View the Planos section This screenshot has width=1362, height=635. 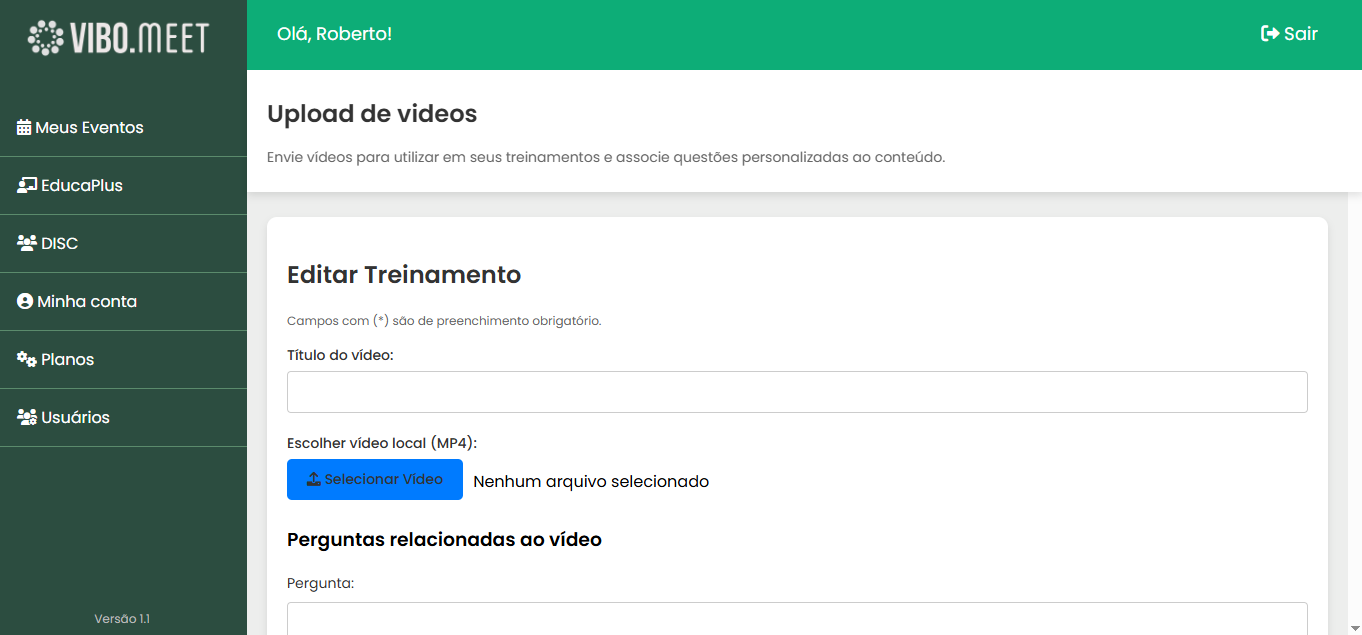tap(68, 359)
